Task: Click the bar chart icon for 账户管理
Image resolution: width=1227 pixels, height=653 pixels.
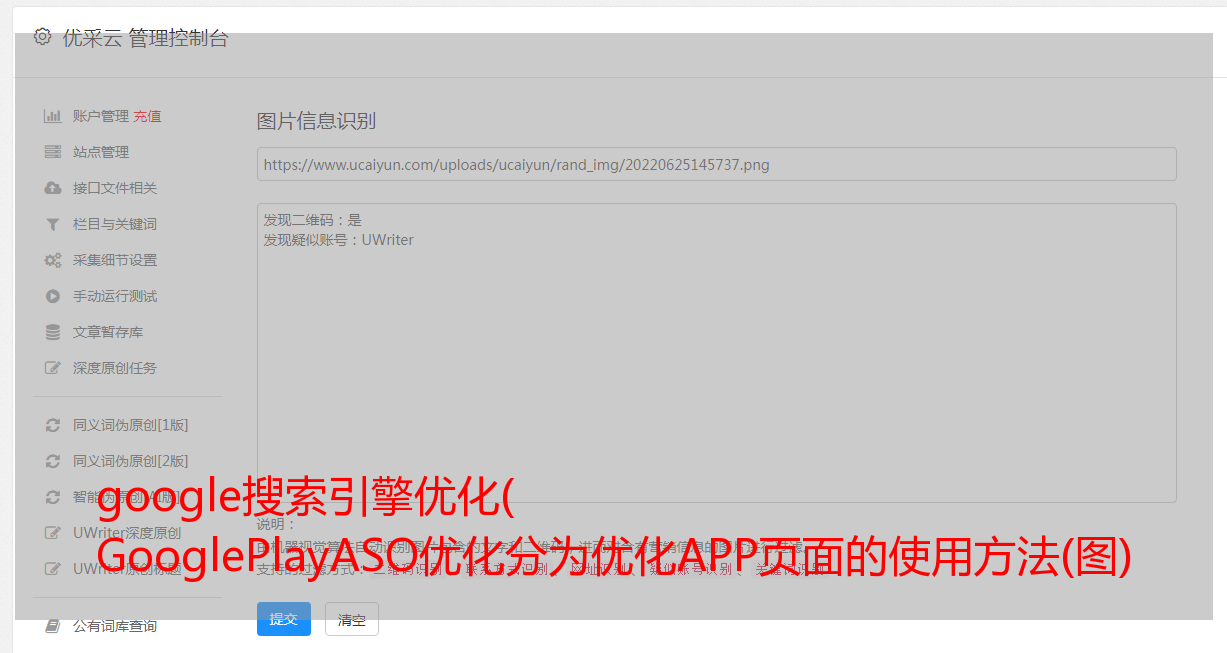Action: pyautogui.click(x=53, y=116)
